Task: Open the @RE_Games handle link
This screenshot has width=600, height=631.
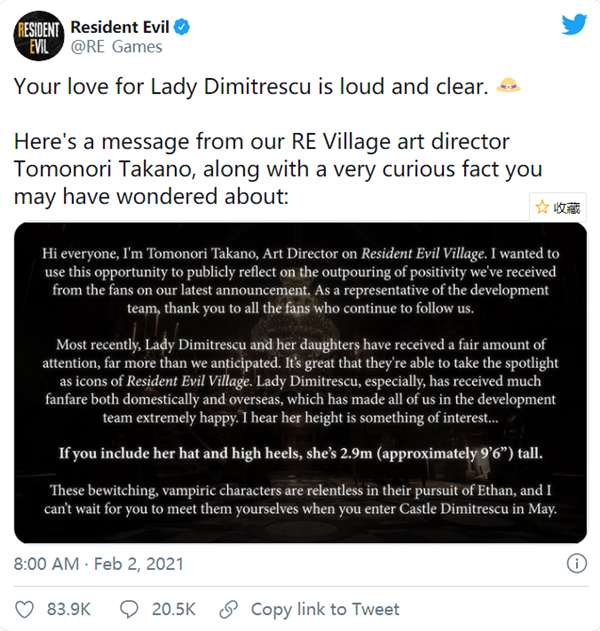Action: tap(116, 46)
